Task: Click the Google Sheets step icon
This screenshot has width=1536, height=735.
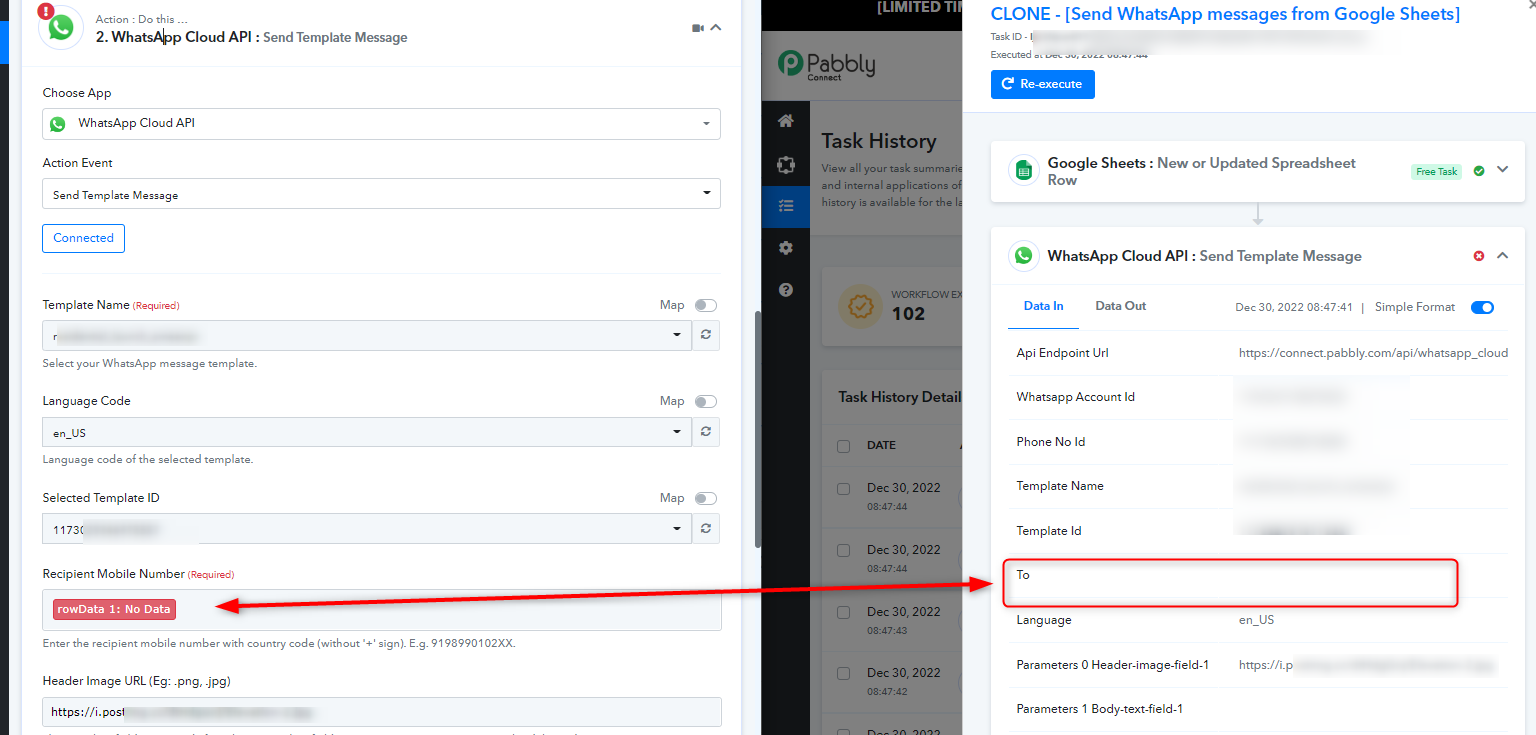Action: click(x=1023, y=171)
